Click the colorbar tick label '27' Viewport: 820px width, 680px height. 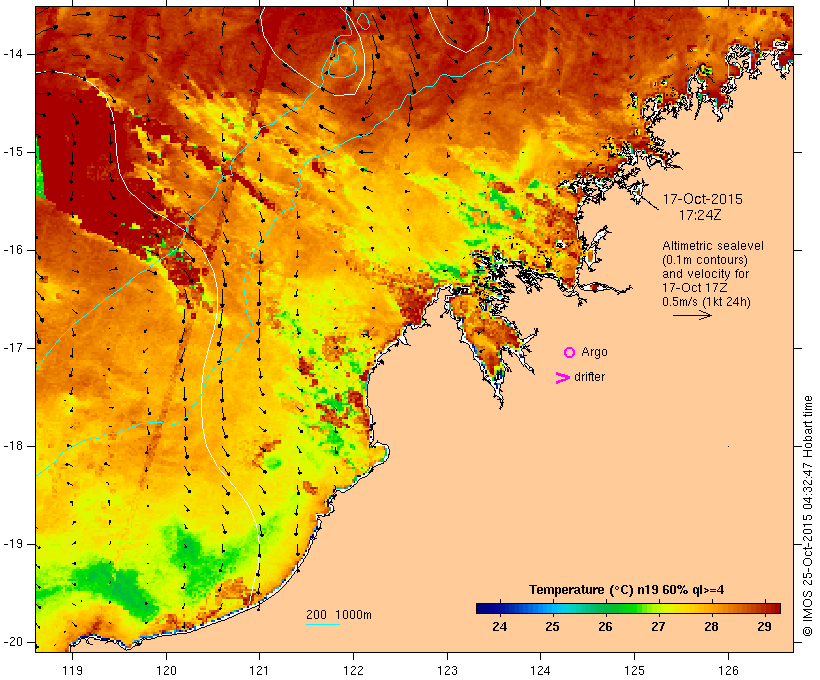point(658,627)
